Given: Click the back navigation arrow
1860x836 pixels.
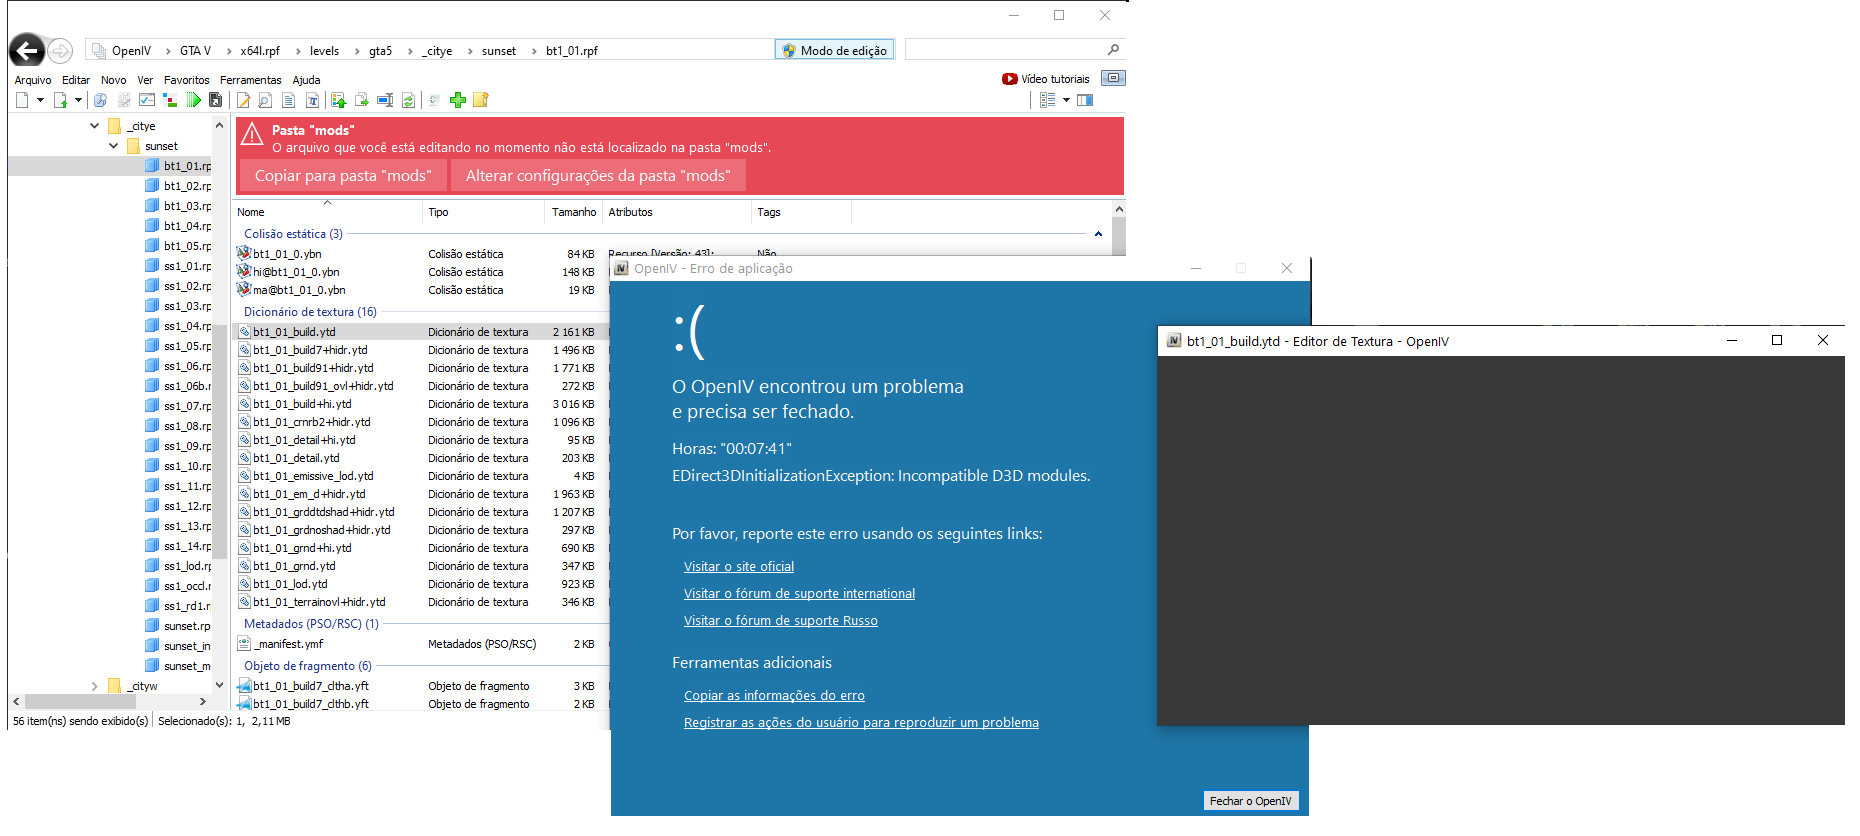Looking at the screenshot, I should 27,50.
